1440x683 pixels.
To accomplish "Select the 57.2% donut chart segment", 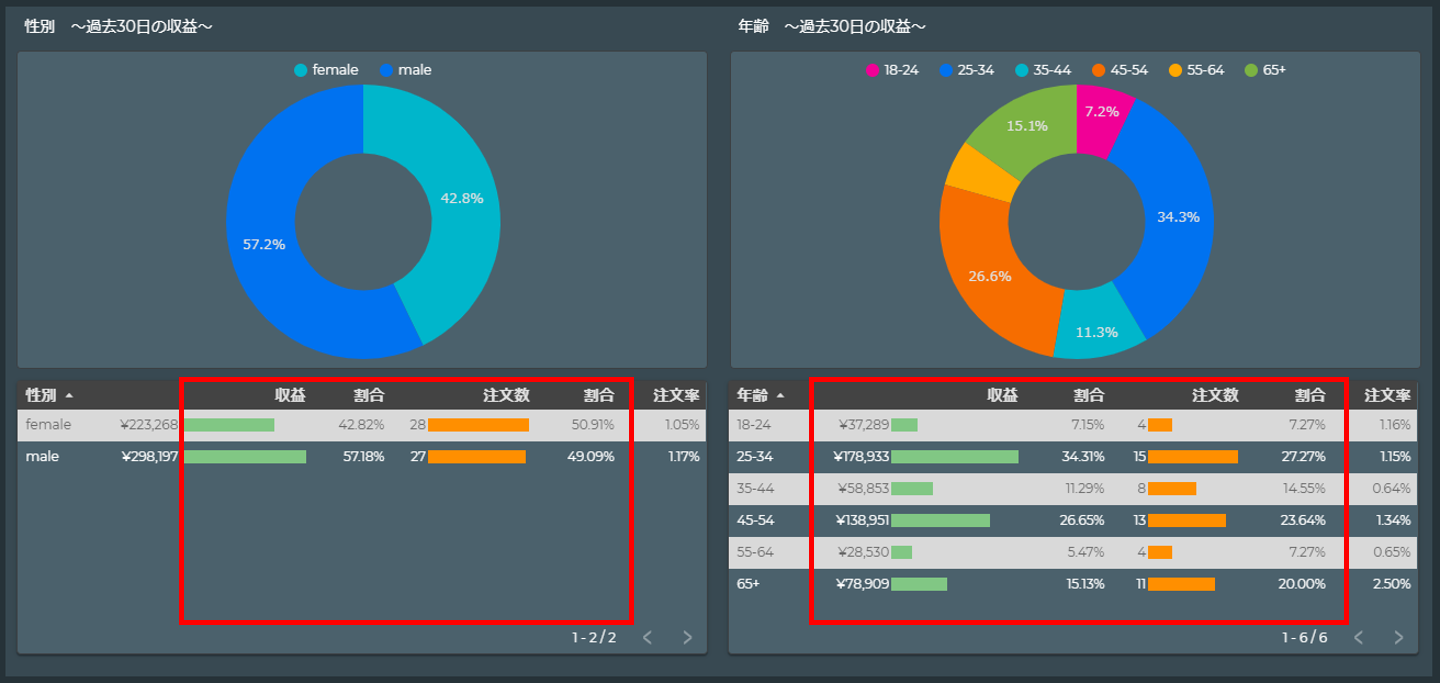I will pyautogui.click(x=265, y=243).
